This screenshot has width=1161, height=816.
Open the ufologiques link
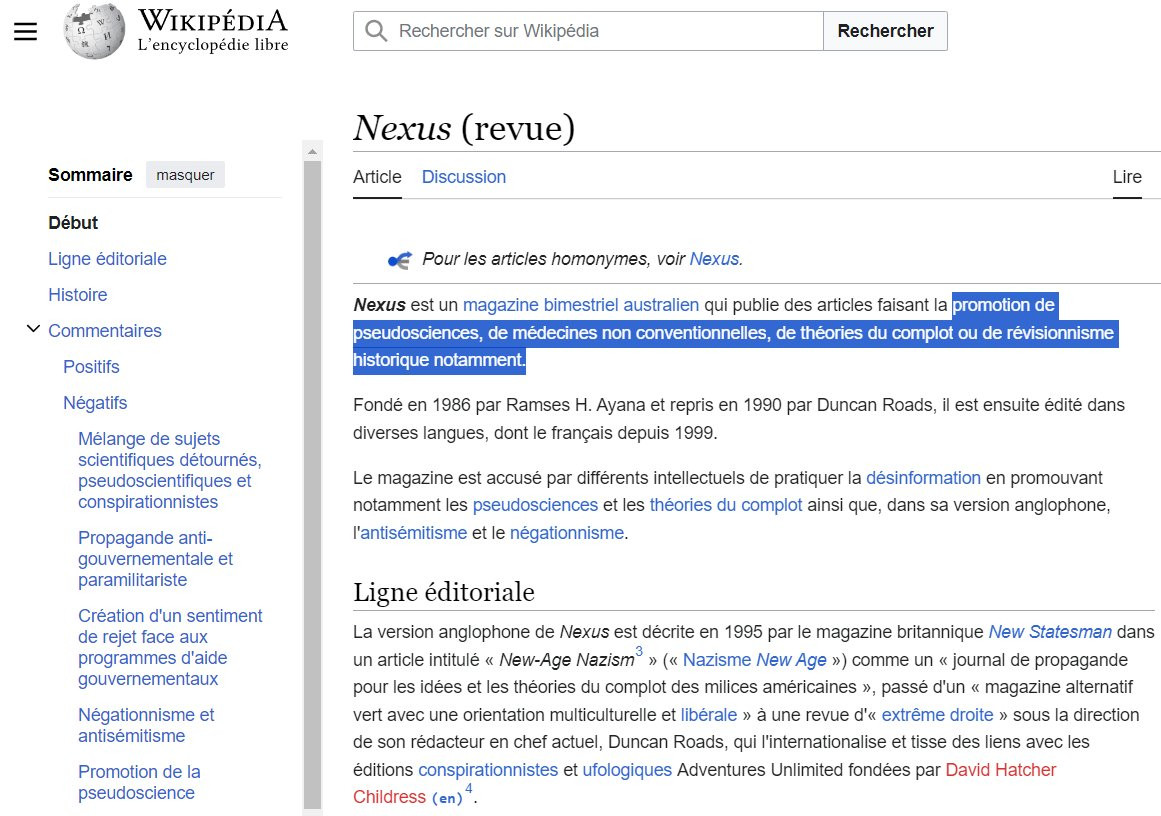[627, 770]
